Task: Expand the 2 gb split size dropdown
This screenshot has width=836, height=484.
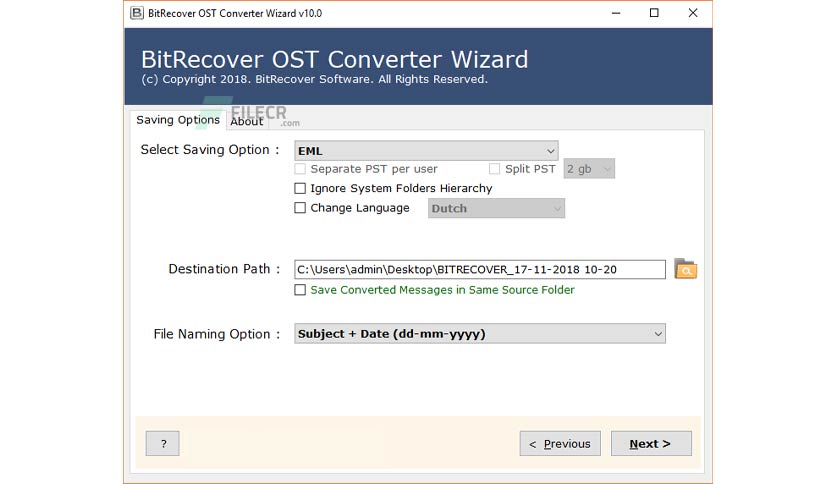Action: [x=589, y=169]
